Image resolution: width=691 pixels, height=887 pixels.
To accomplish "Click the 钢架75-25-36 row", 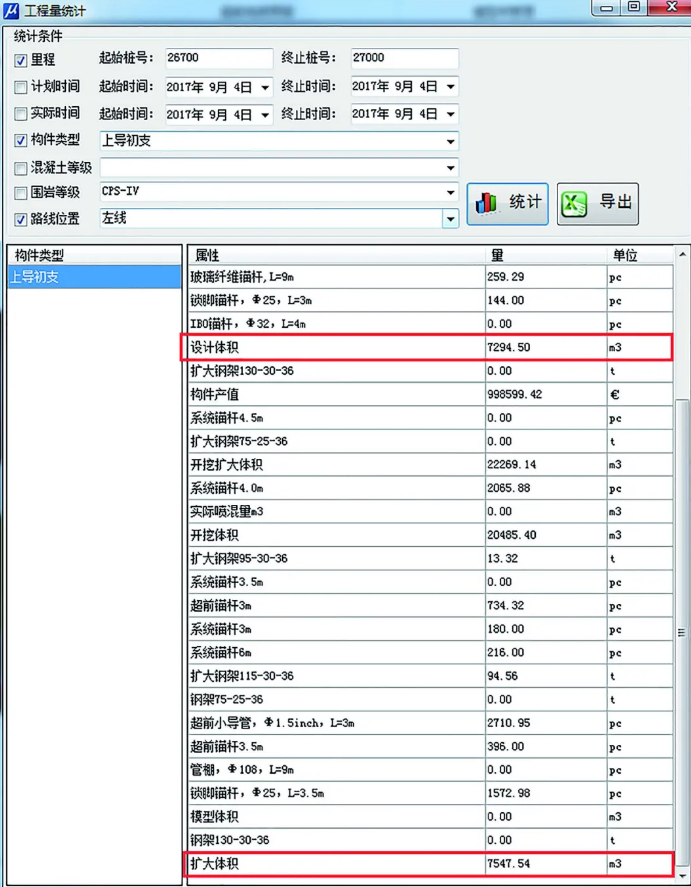I will [431, 700].
